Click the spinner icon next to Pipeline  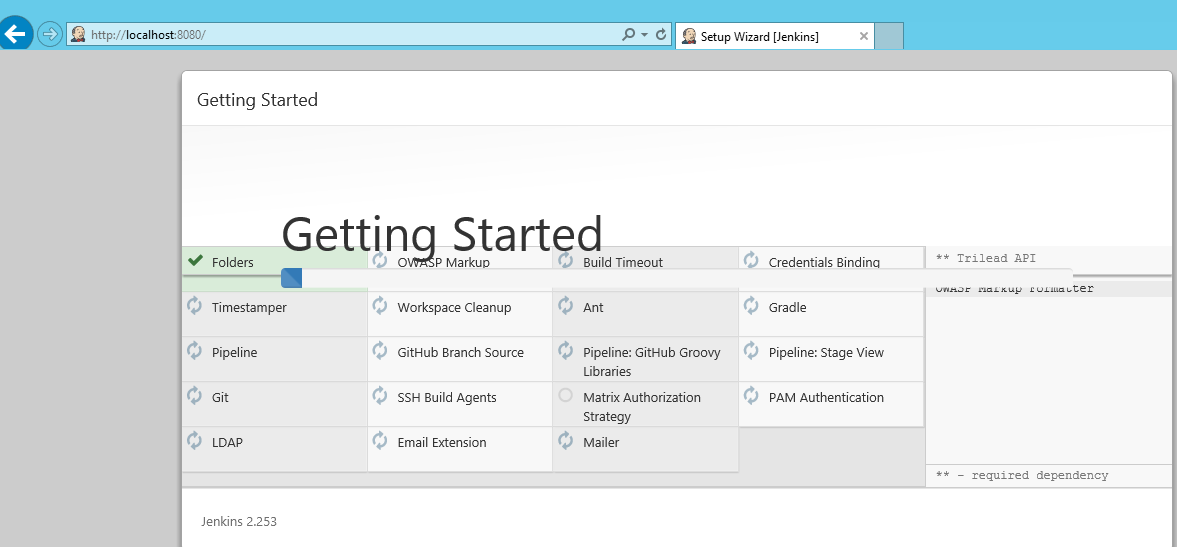194,350
